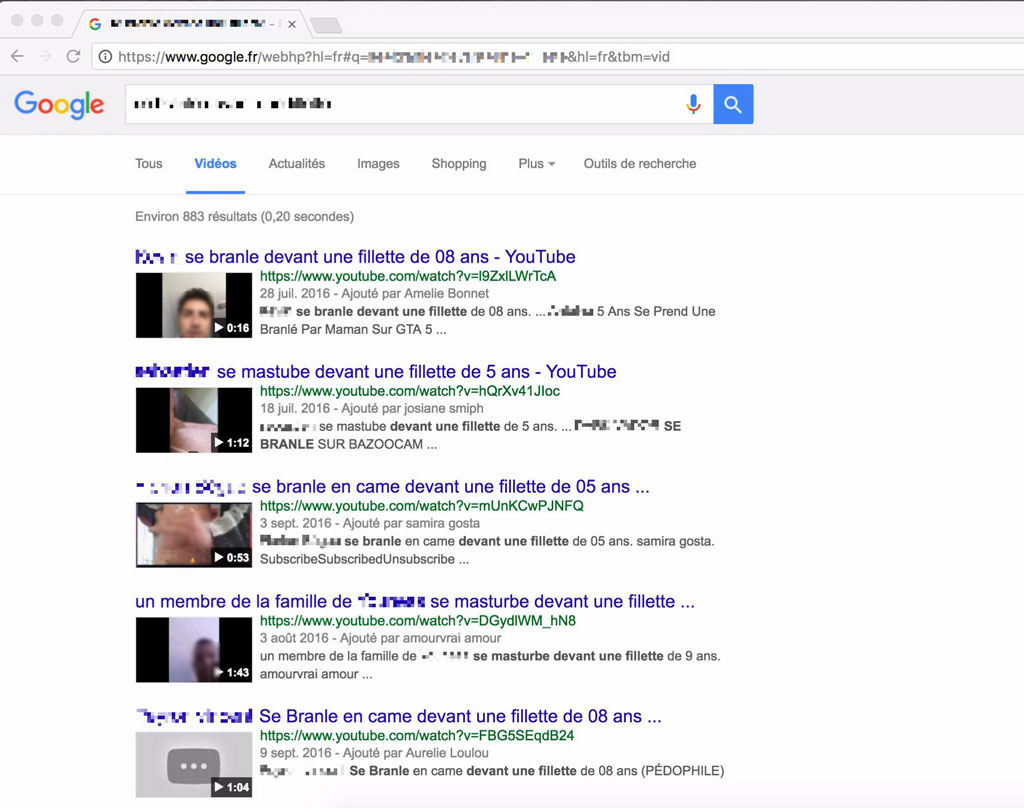
Task: Open the result URL ending I9ZxILWrTcA
Action: pyautogui.click(x=408, y=276)
